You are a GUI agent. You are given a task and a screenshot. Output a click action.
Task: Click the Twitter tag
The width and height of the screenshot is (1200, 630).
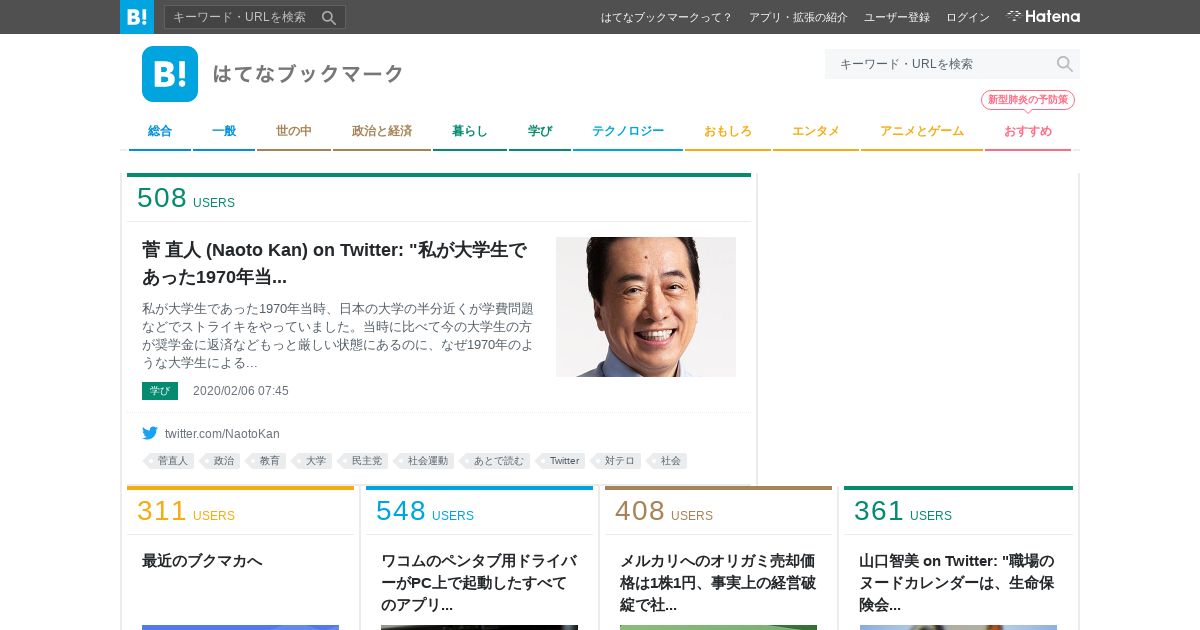[x=562, y=461]
